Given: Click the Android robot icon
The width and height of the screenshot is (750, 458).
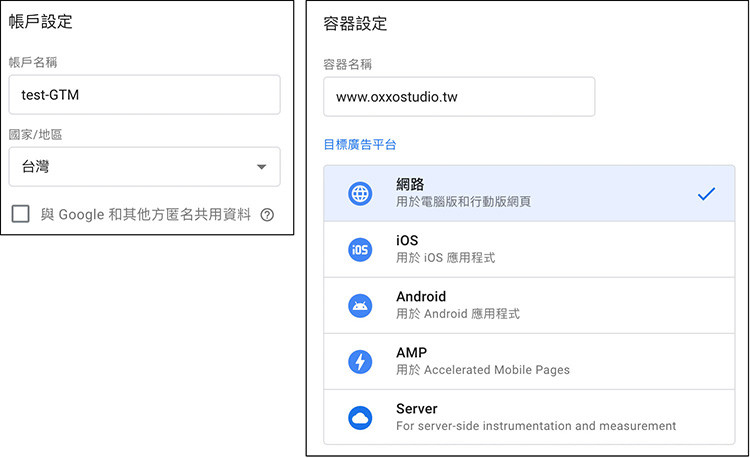Looking at the screenshot, I should 360,306.
